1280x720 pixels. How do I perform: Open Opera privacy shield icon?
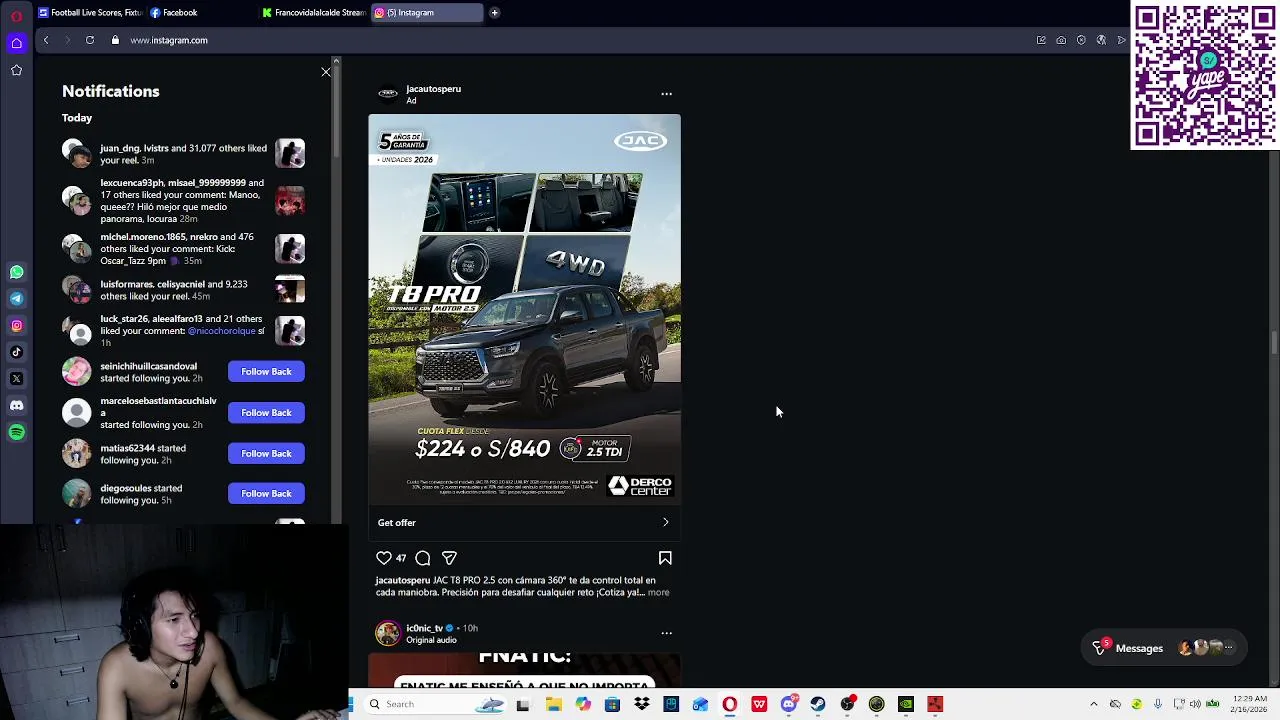click(x=1081, y=40)
